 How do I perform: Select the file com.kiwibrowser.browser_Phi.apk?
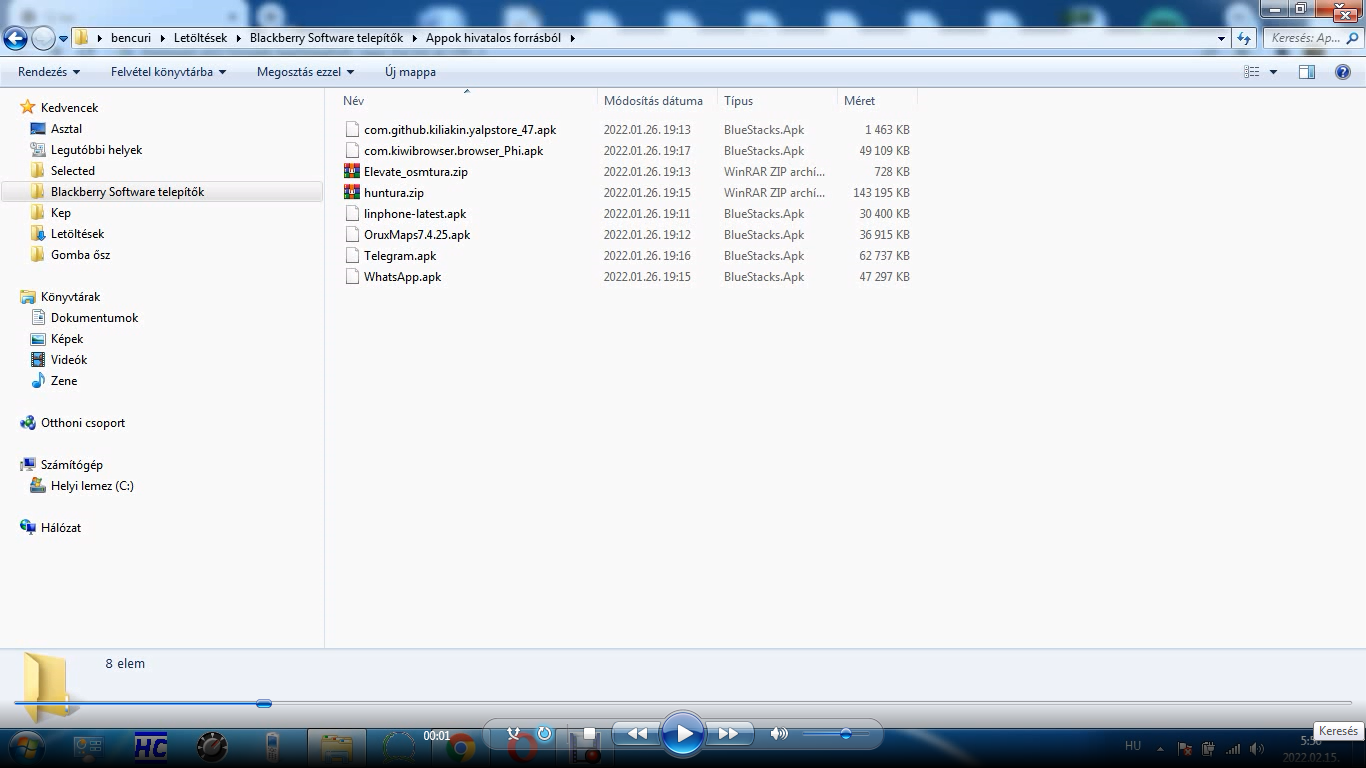pos(454,151)
